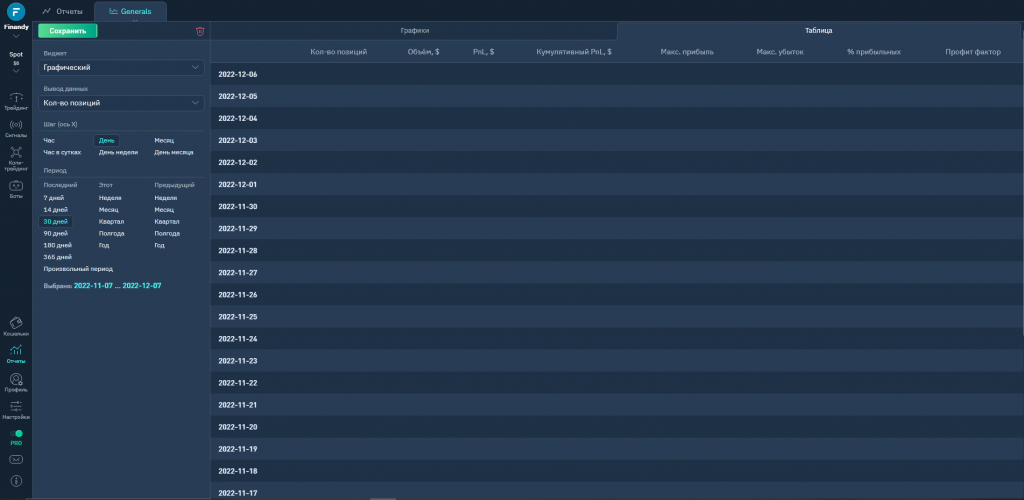This screenshot has height=500, width=1024.
Task: Choose the last 90 дней period
Action: pos(56,233)
